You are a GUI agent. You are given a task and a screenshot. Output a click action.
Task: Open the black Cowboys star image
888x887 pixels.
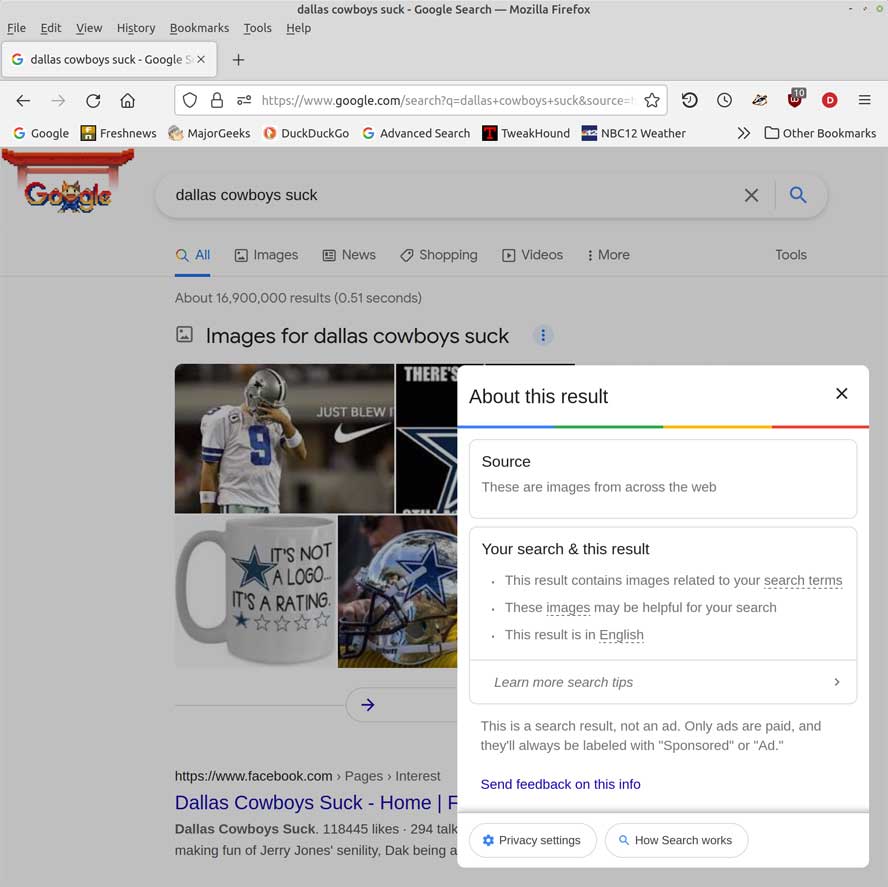pos(426,438)
